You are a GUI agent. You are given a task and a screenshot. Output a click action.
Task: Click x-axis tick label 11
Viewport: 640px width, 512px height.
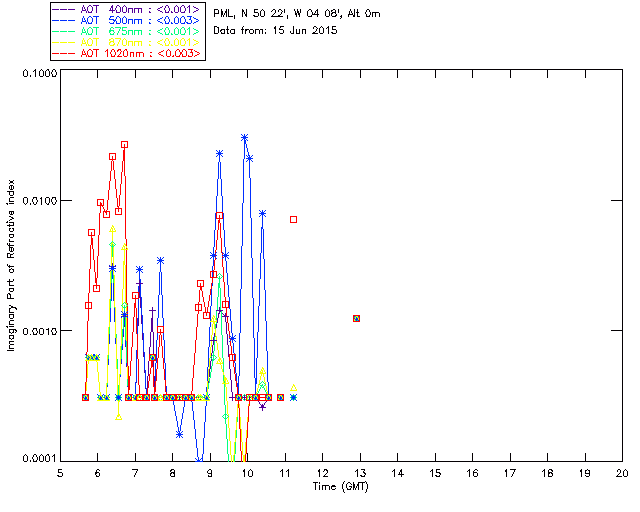point(285,473)
